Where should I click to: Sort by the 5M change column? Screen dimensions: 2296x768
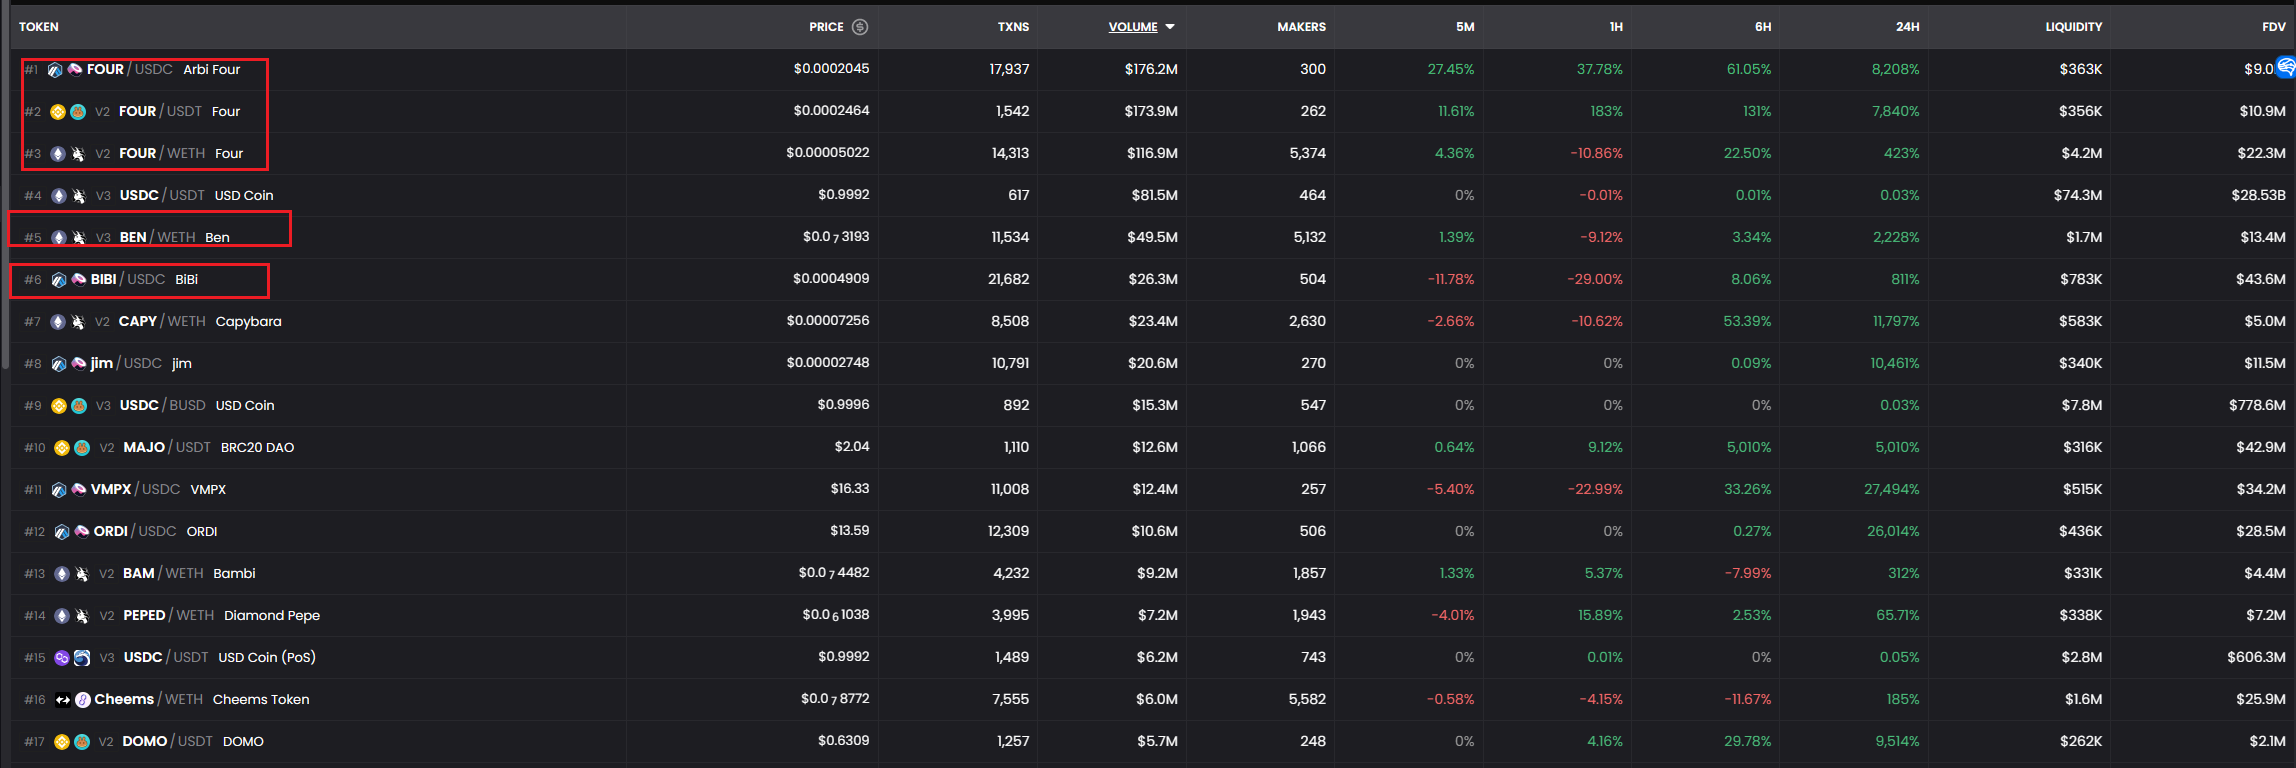point(1464,27)
